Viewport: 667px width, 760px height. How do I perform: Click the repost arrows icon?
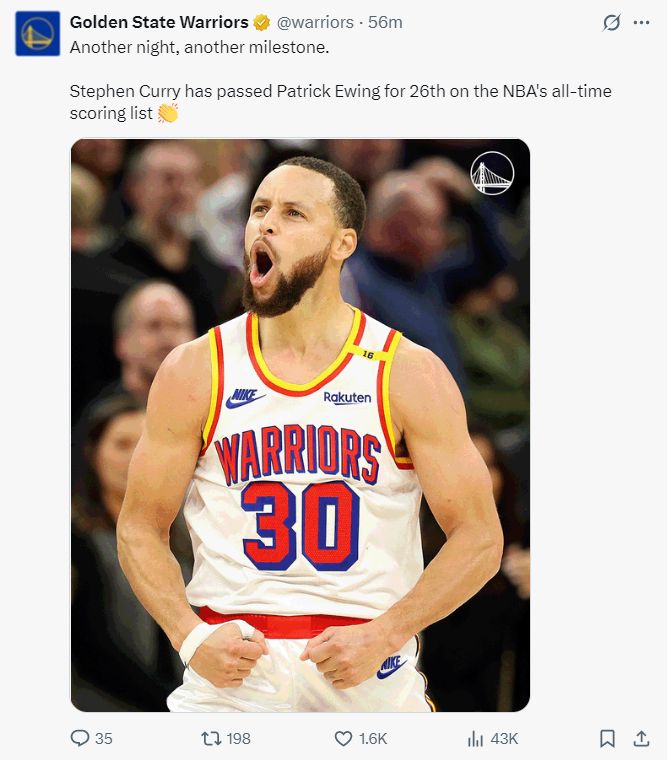point(211,738)
